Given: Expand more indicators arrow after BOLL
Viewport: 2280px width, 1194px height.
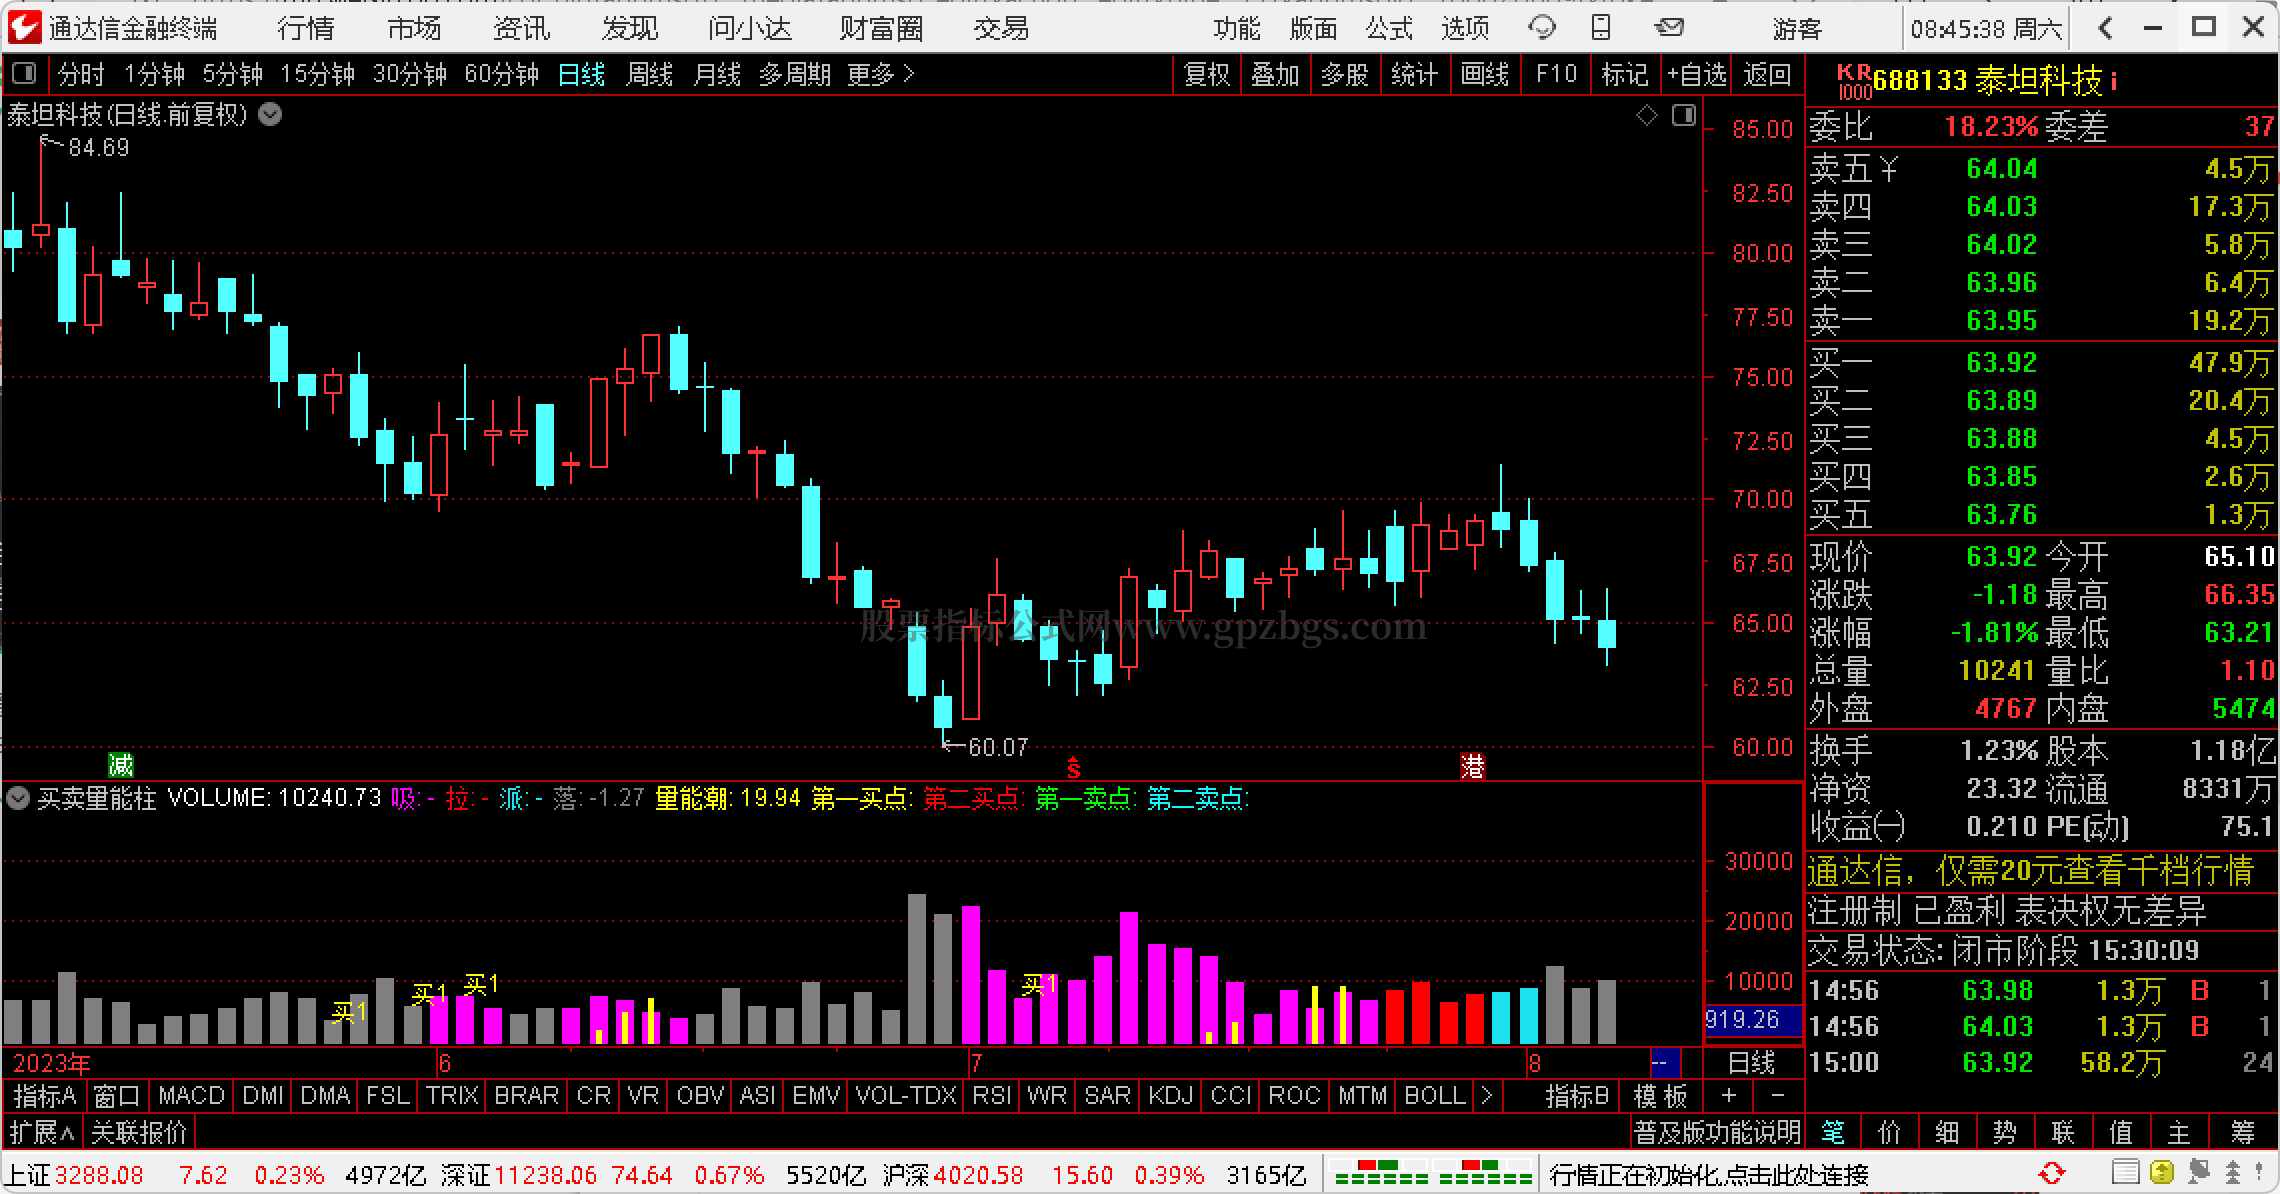Looking at the screenshot, I should pyautogui.click(x=1487, y=1095).
